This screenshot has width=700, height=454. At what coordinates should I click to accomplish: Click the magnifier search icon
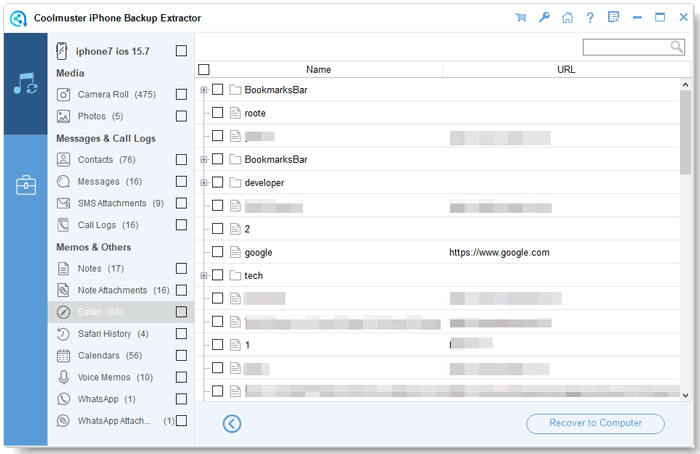tap(677, 46)
